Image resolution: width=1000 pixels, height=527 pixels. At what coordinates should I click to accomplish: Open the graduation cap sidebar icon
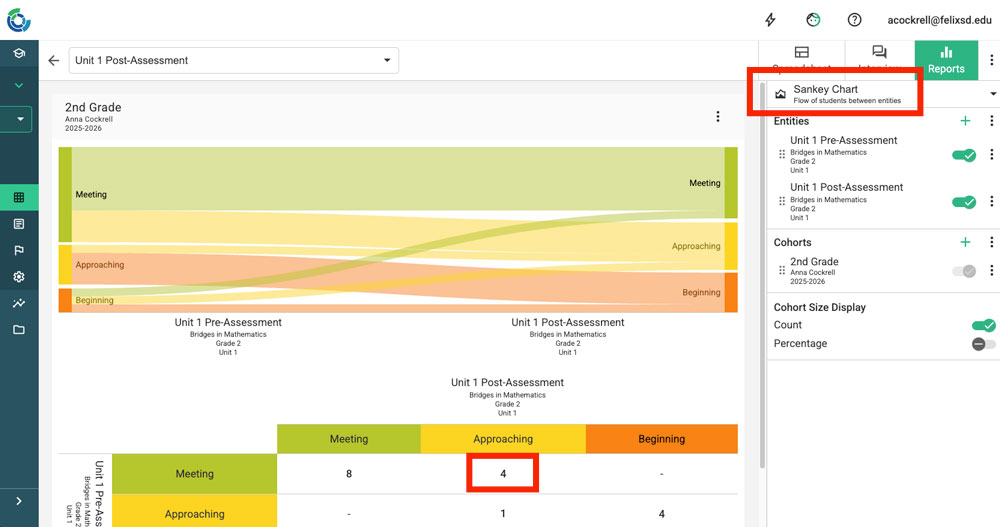(18, 53)
